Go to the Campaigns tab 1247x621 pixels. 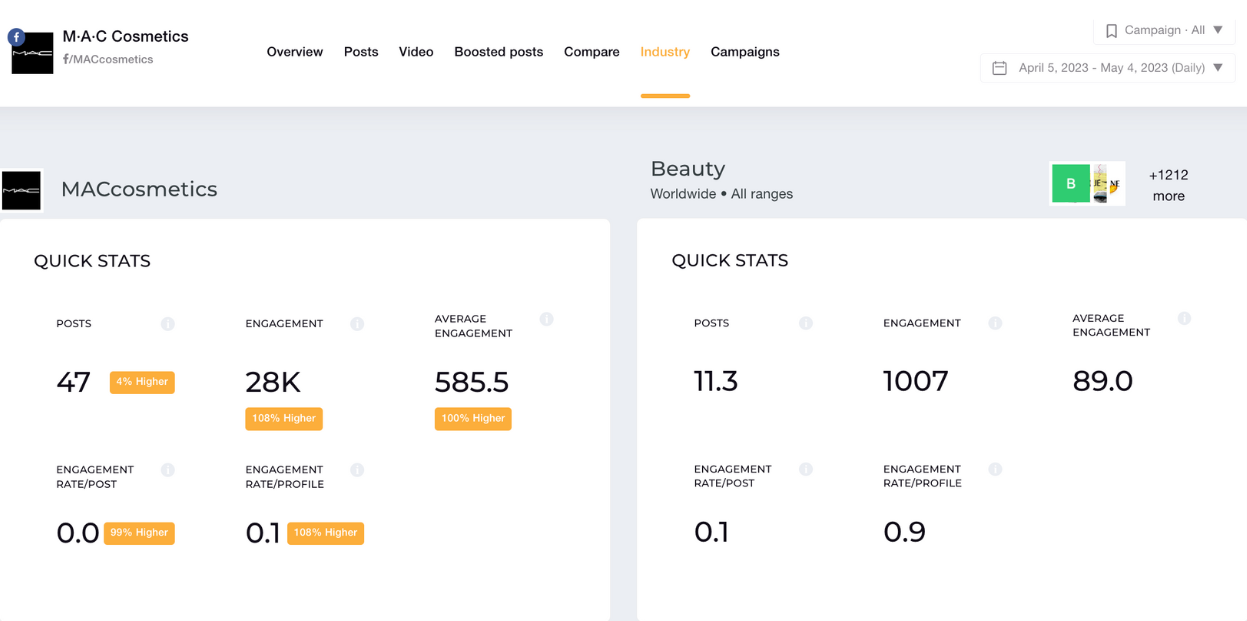pos(745,52)
